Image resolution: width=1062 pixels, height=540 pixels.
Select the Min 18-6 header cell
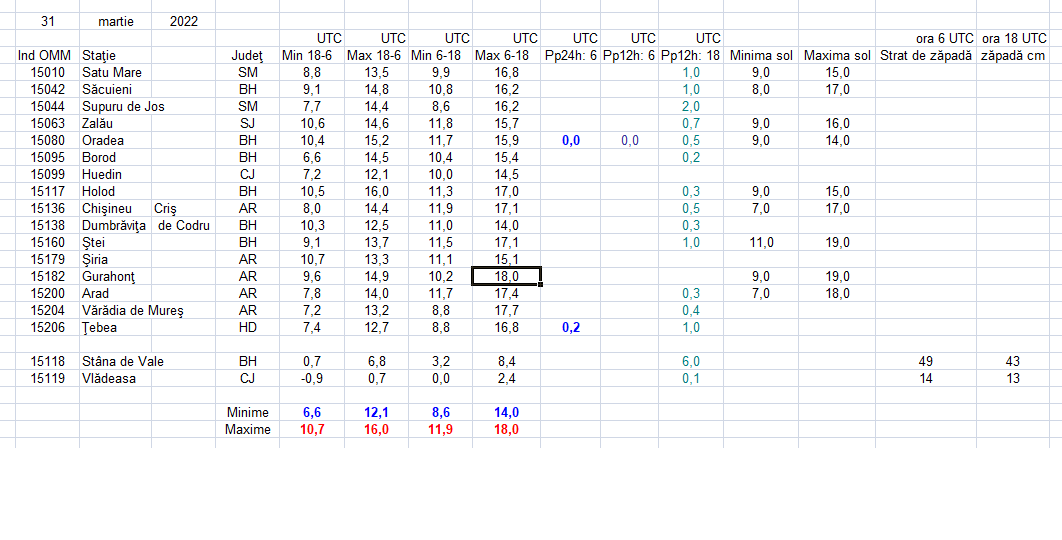pyautogui.click(x=312, y=56)
